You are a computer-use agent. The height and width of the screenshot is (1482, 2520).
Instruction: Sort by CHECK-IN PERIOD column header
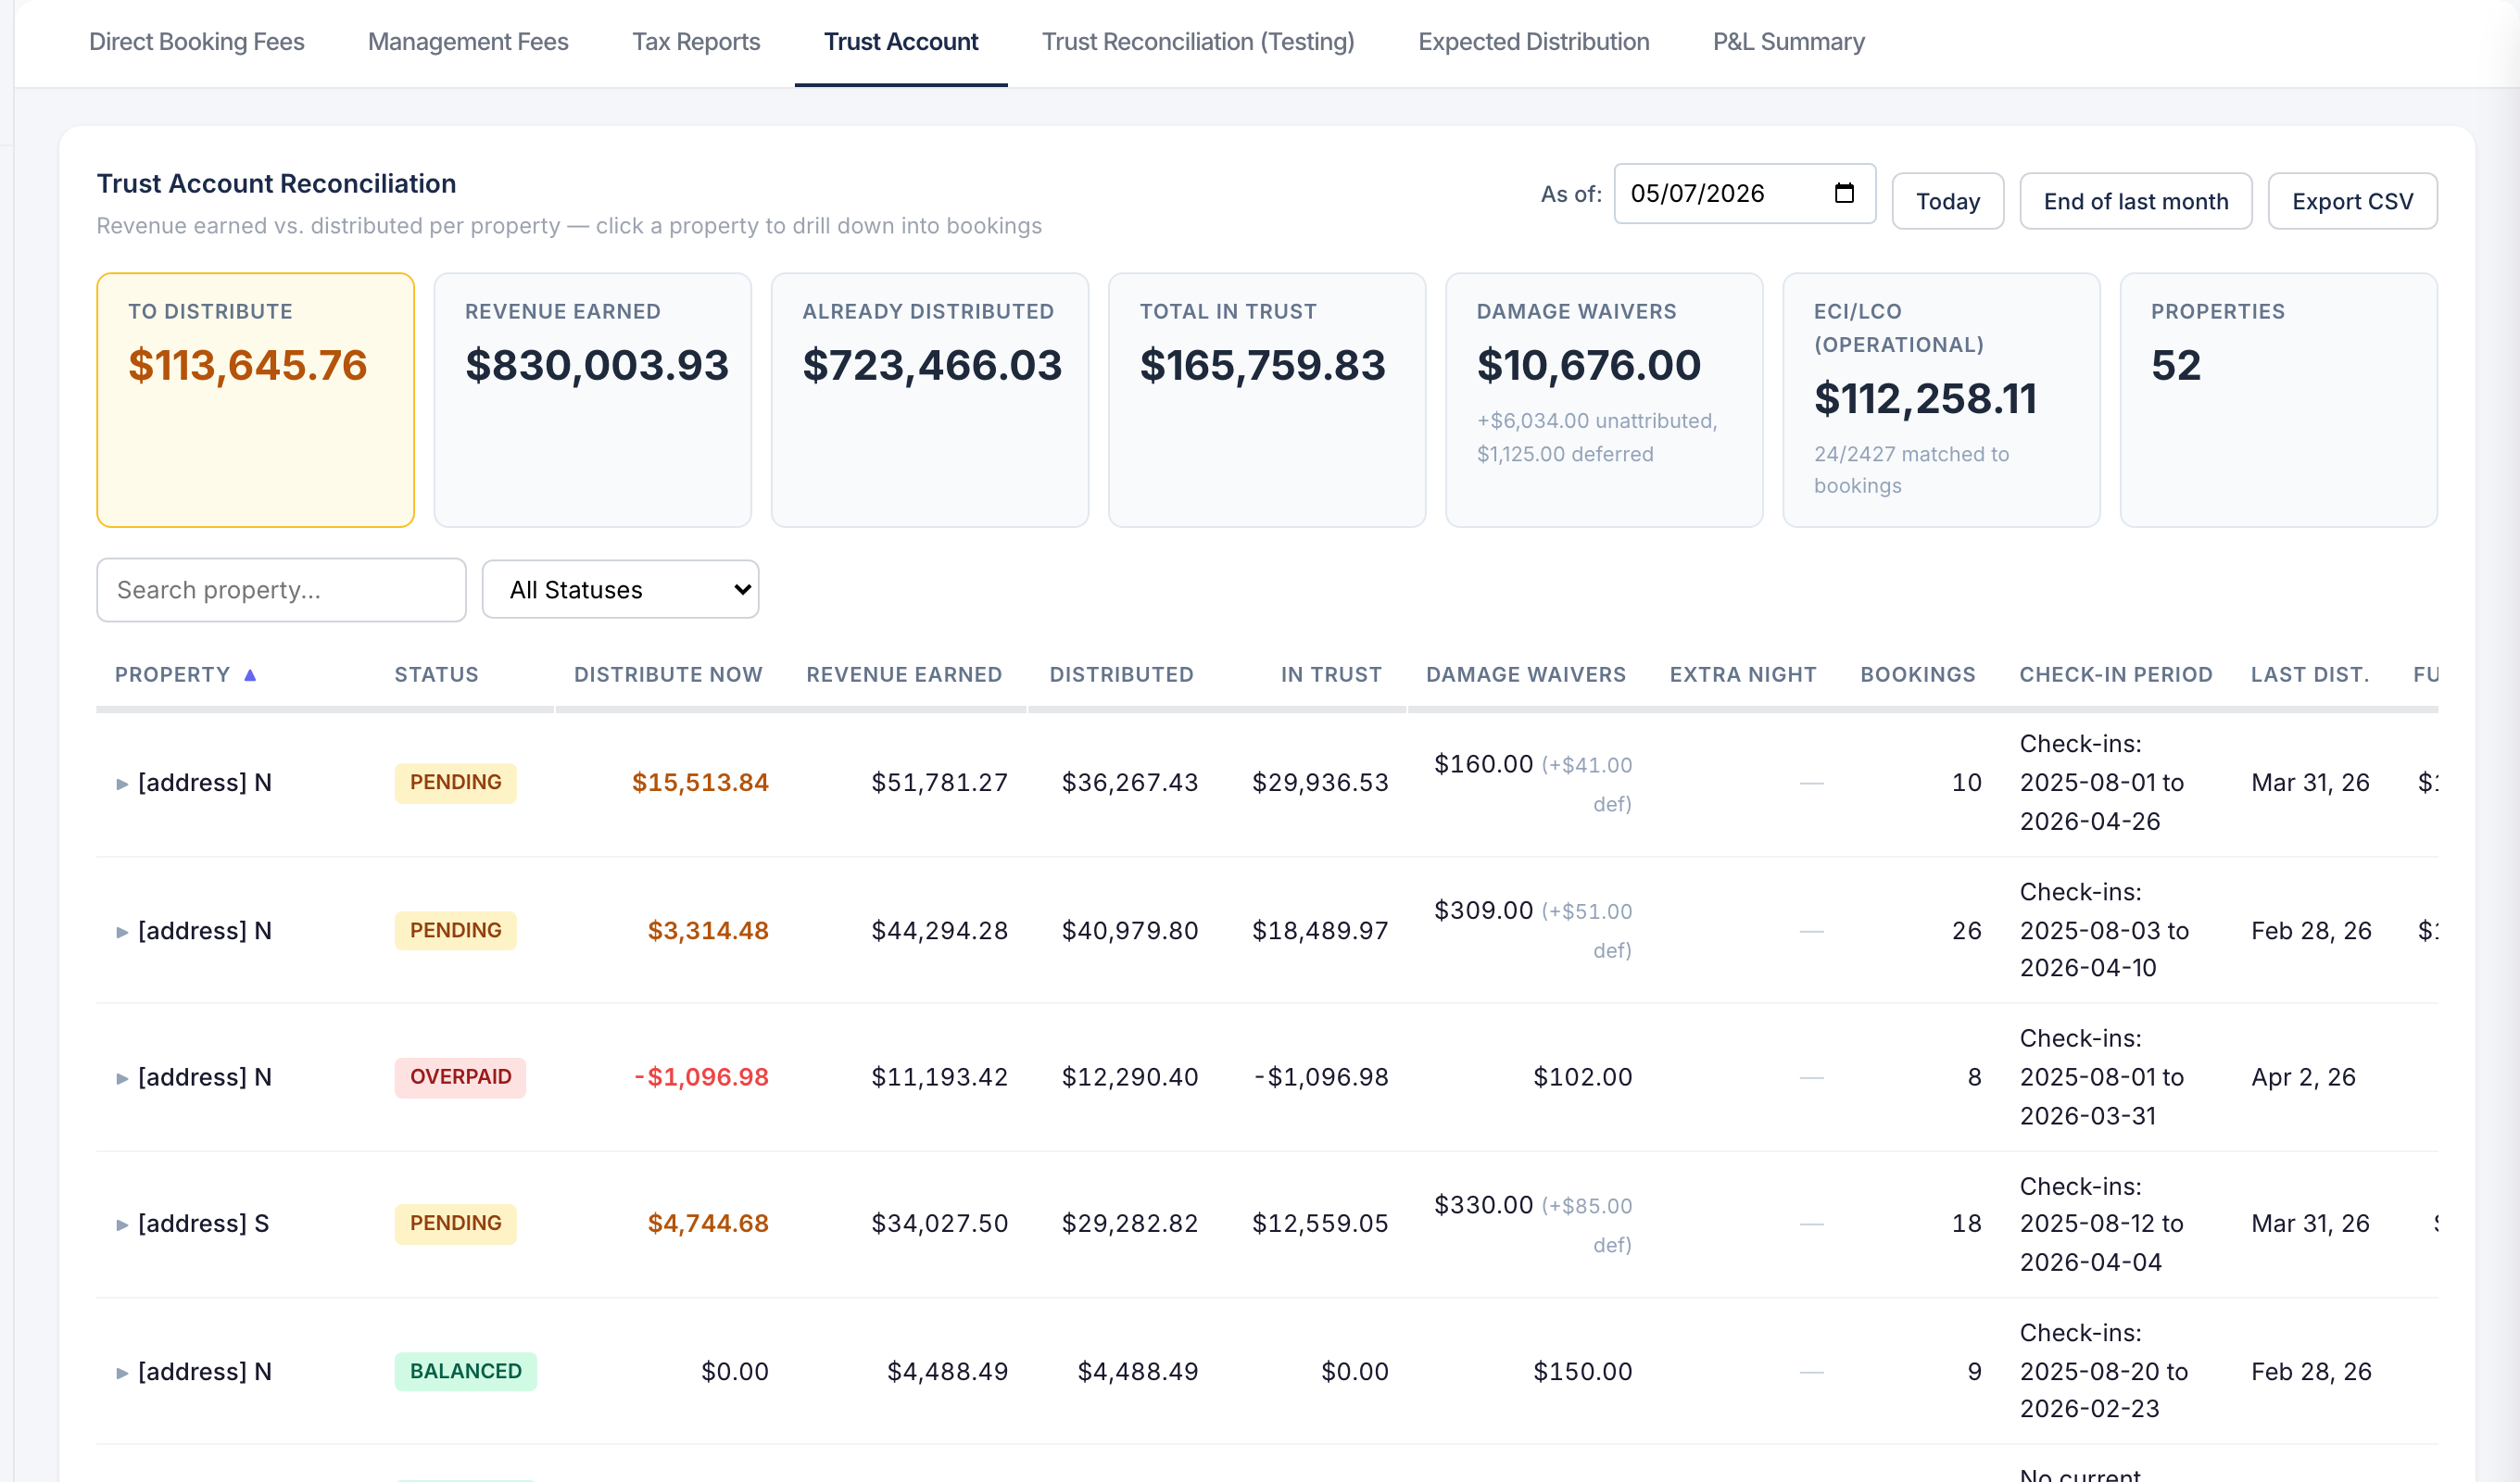(x=2116, y=675)
